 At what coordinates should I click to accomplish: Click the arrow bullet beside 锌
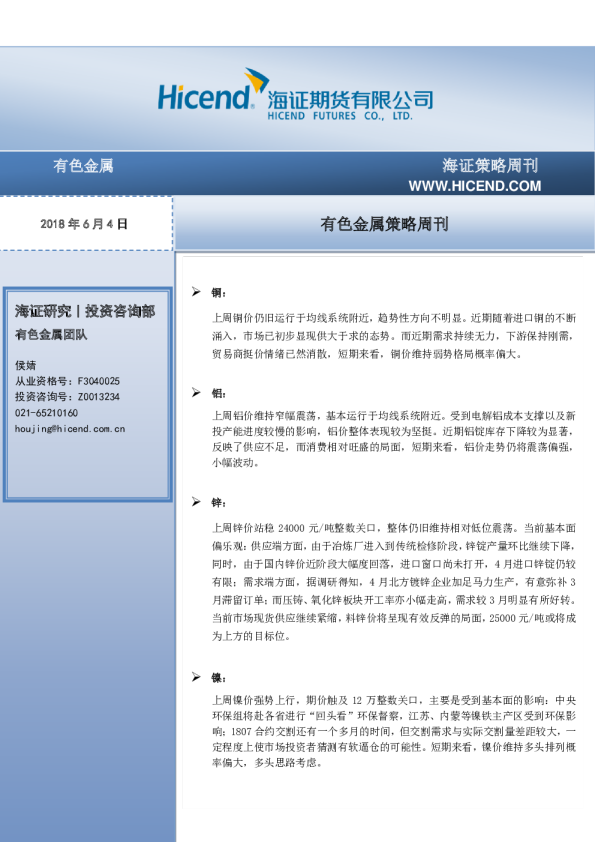point(197,502)
